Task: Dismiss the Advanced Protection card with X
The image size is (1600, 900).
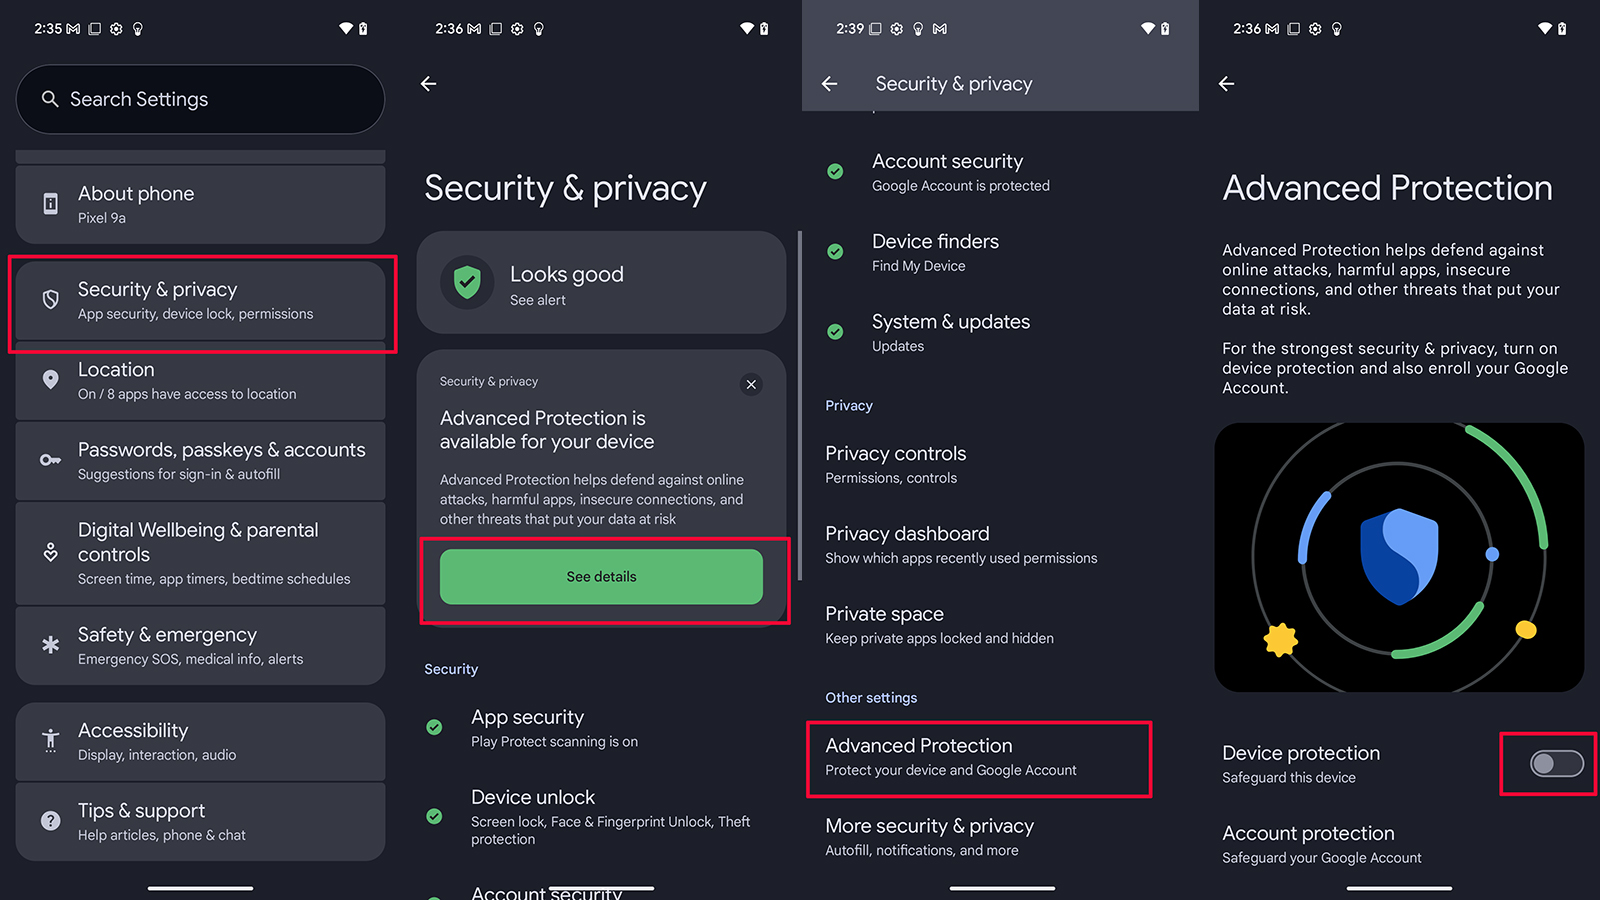Action: coord(751,384)
